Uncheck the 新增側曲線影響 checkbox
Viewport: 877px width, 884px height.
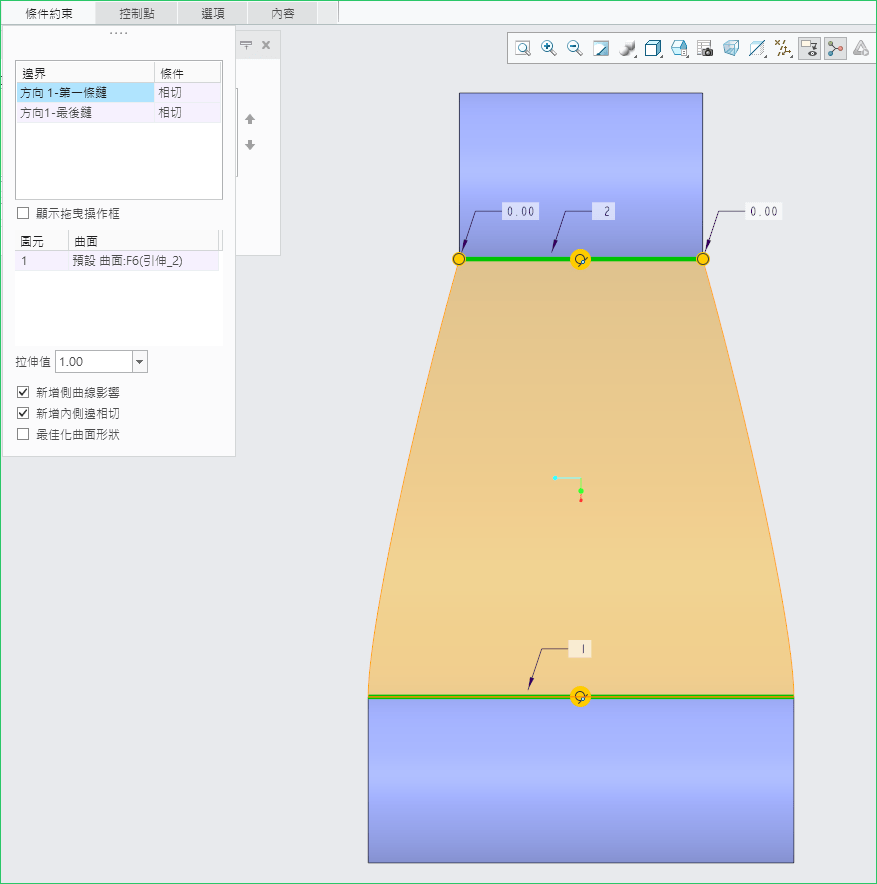(x=23, y=393)
